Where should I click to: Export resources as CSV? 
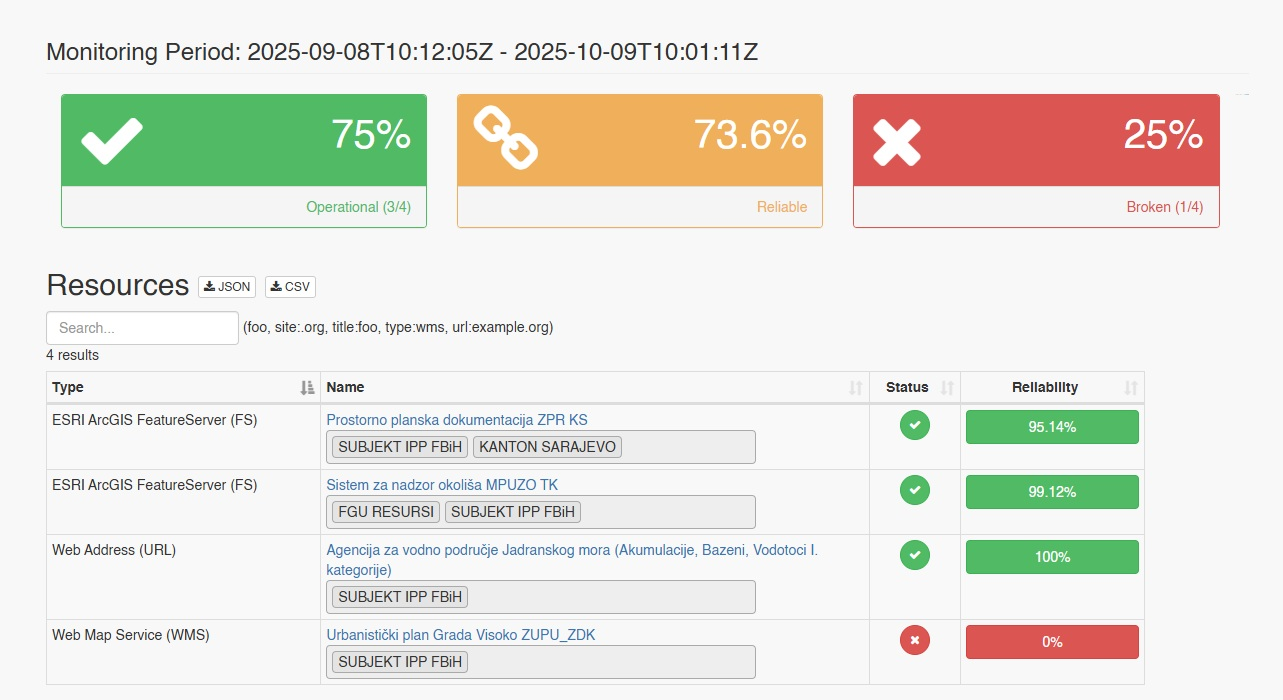tap(291, 287)
